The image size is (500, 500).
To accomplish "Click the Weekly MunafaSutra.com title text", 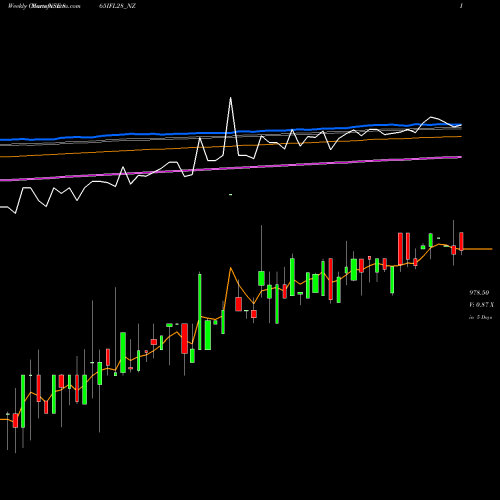I will click(x=44, y=6).
